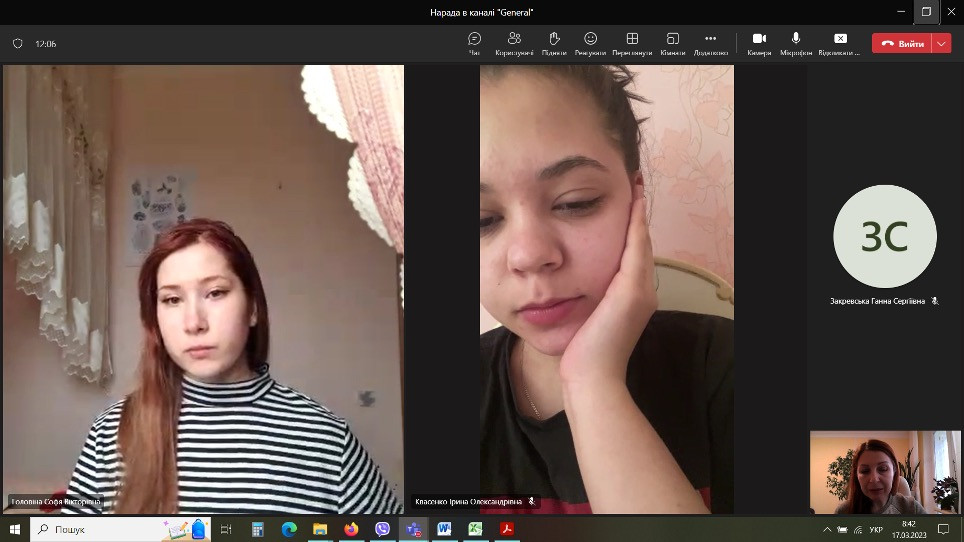The height and width of the screenshot is (542, 964).
Task: Mute or unmute the Microphone
Action: coord(796,43)
